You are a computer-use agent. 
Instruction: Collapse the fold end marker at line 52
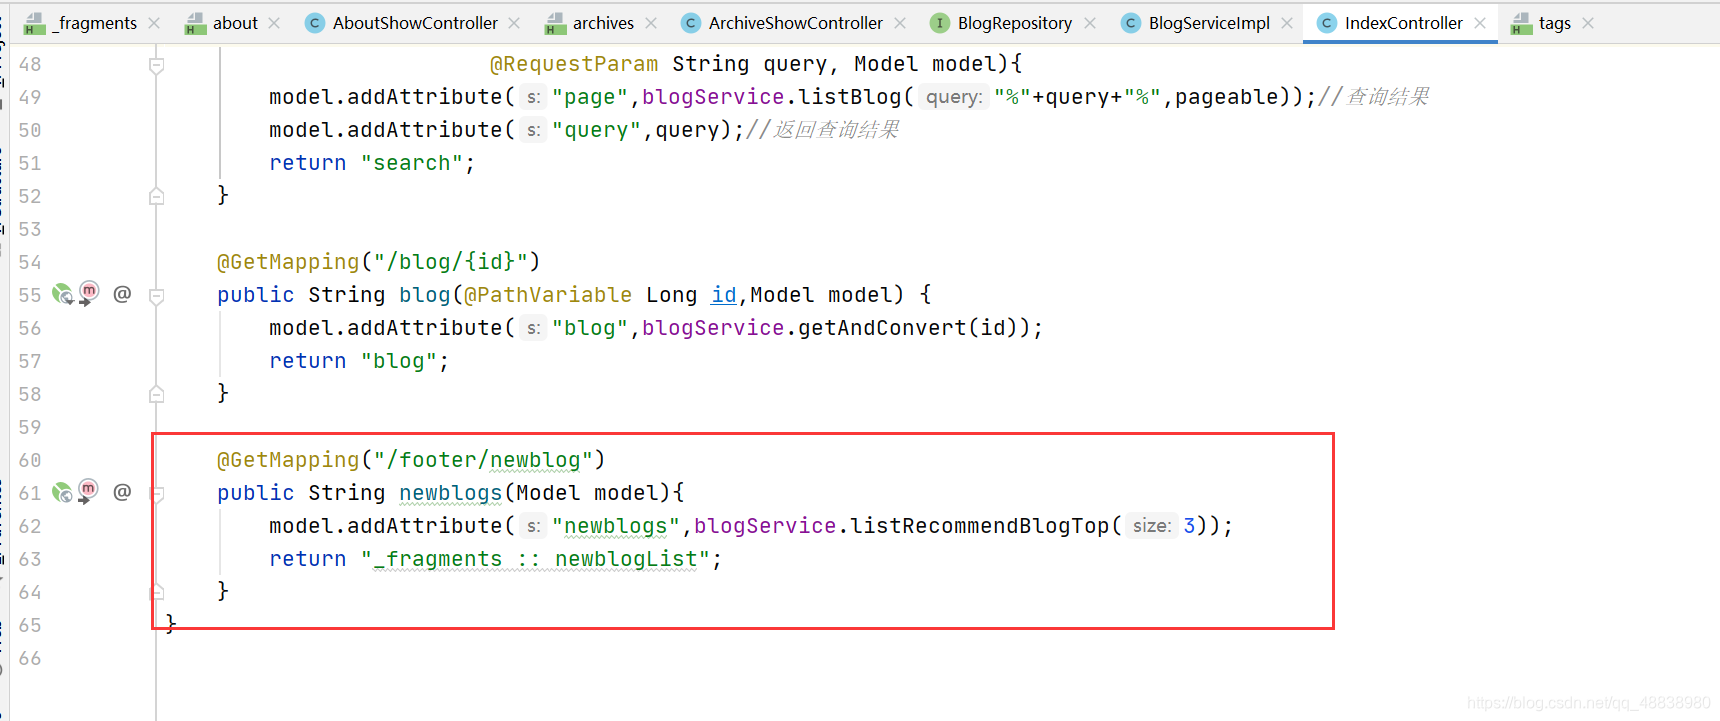click(156, 196)
